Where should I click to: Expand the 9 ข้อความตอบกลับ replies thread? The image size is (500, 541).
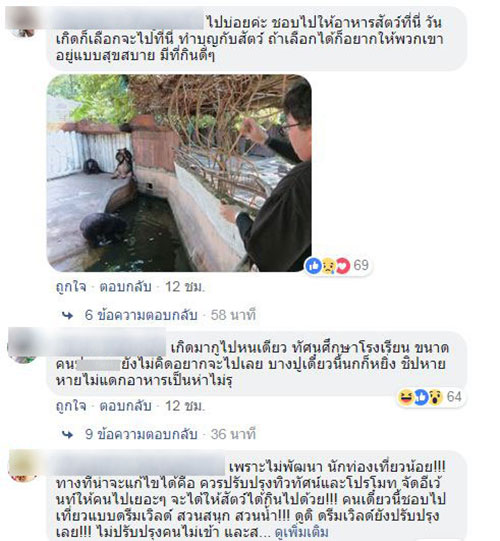pos(141,434)
